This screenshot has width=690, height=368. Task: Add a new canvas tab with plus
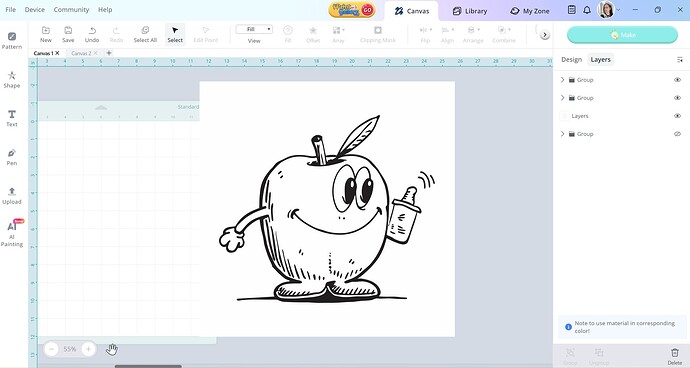tap(109, 53)
